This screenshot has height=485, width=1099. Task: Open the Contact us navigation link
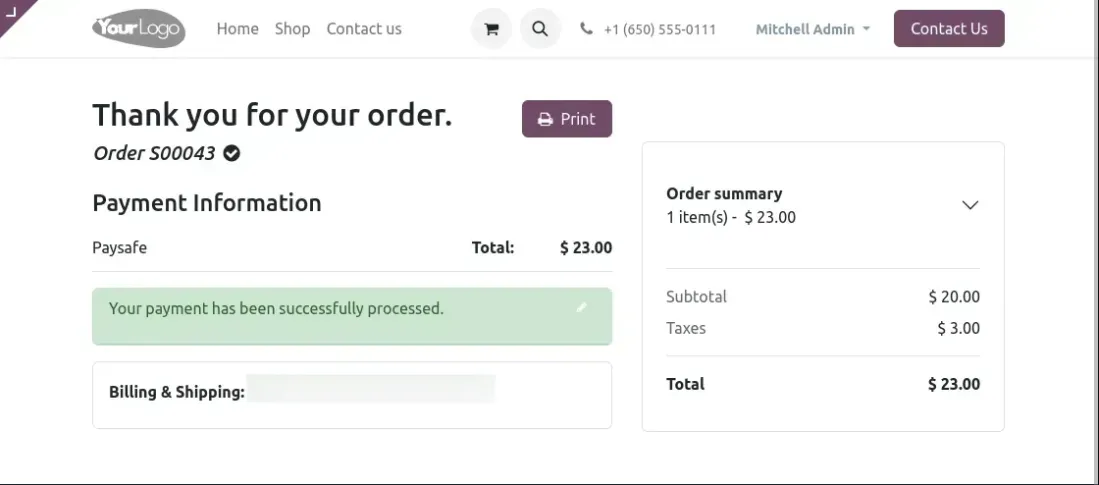click(x=364, y=29)
